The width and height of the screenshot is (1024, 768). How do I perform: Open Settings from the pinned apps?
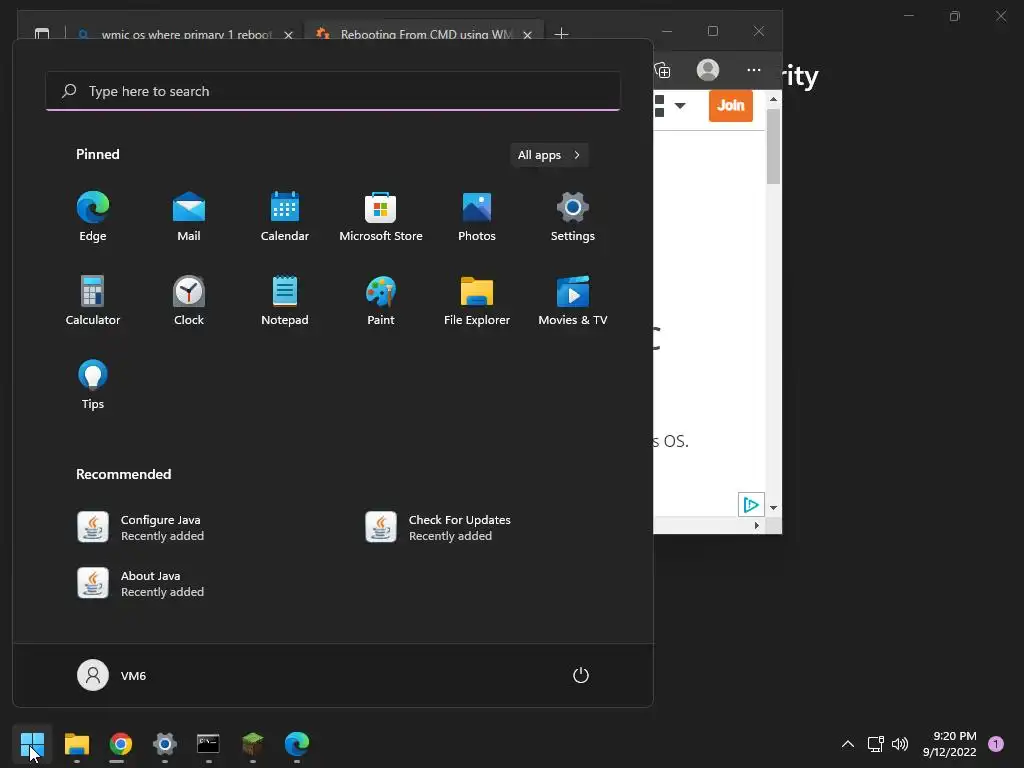(573, 217)
